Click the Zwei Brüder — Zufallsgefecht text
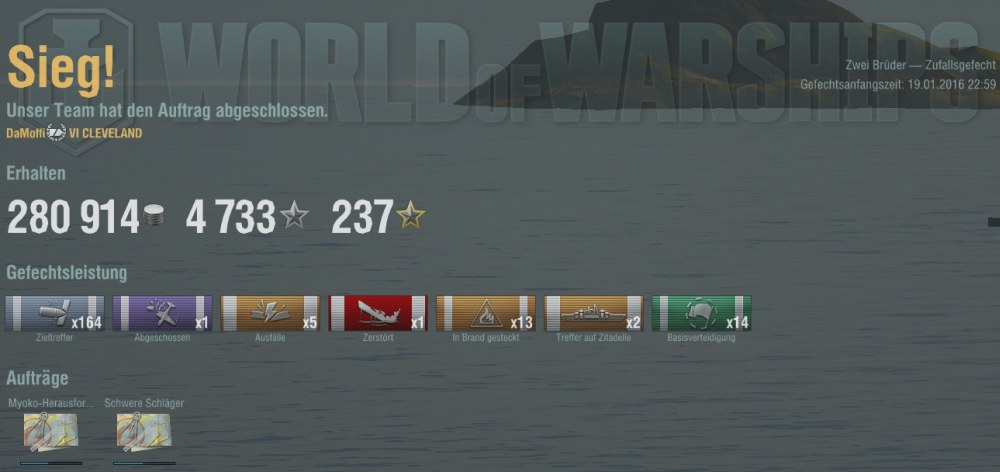Viewport: 1000px width, 472px height. pos(920,66)
